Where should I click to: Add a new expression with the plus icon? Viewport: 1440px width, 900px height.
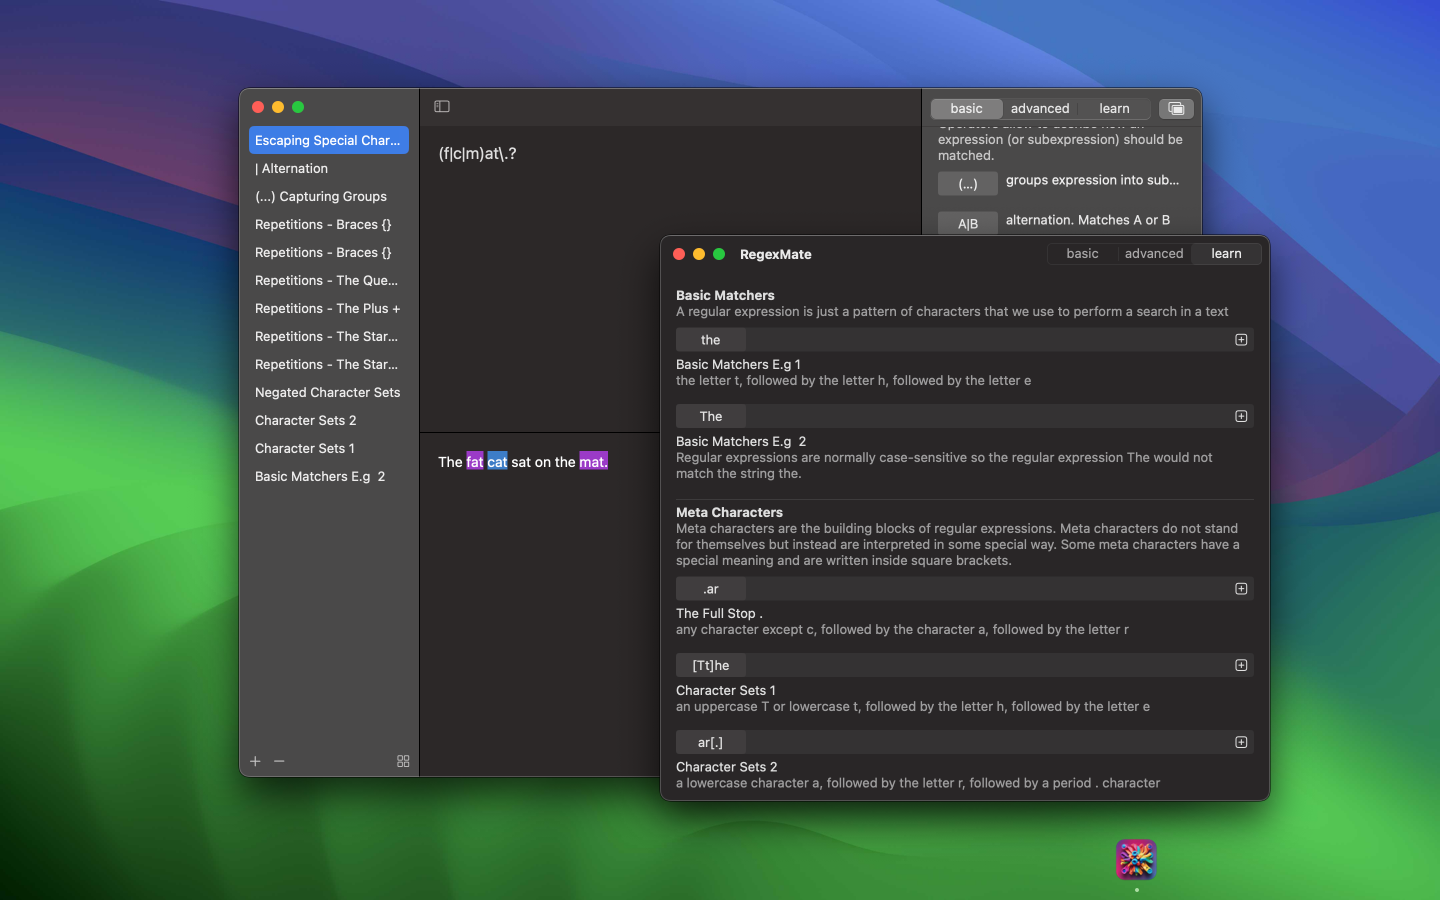[255, 761]
